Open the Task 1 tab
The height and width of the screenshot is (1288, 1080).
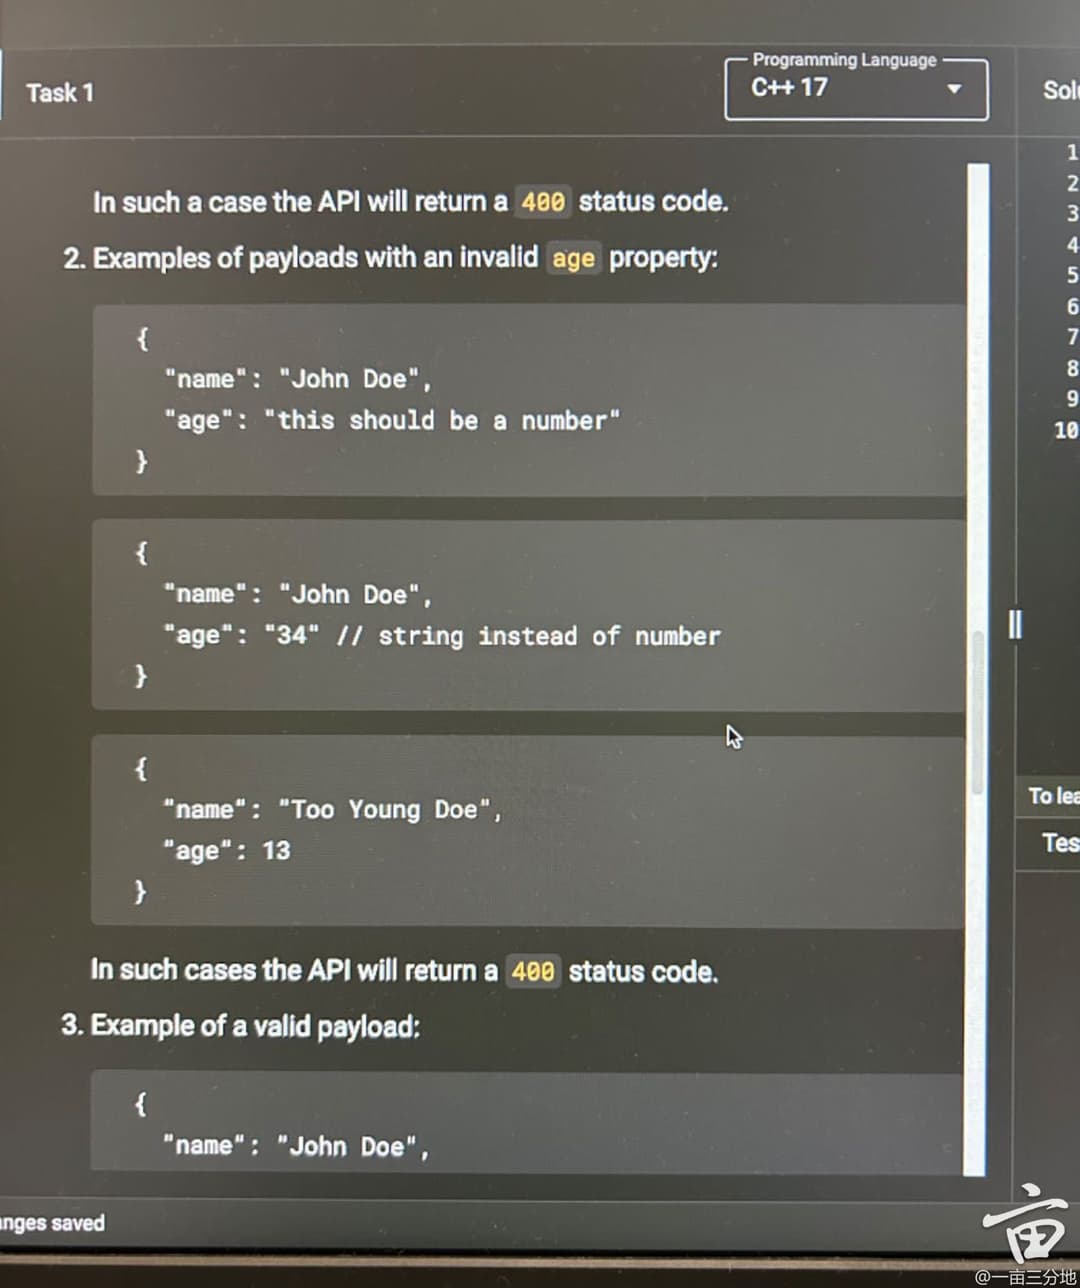[x=60, y=93]
